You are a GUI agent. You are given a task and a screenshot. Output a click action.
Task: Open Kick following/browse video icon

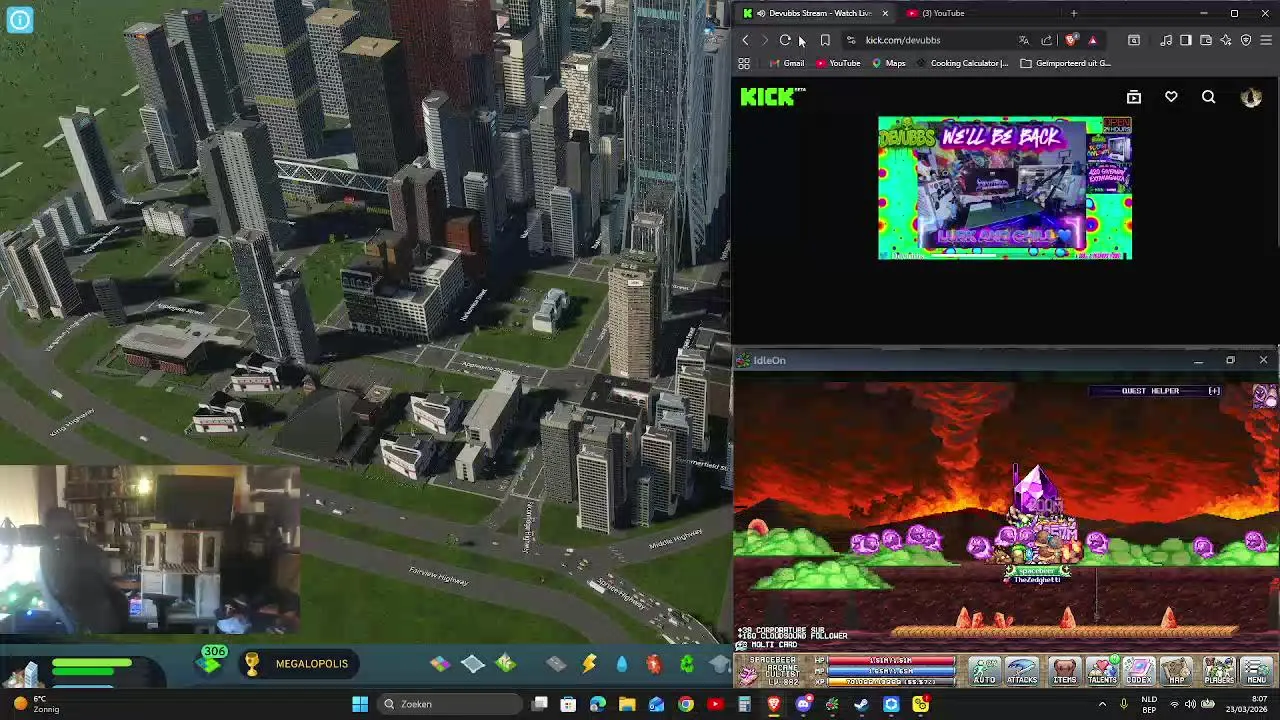pyautogui.click(x=1134, y=97)
